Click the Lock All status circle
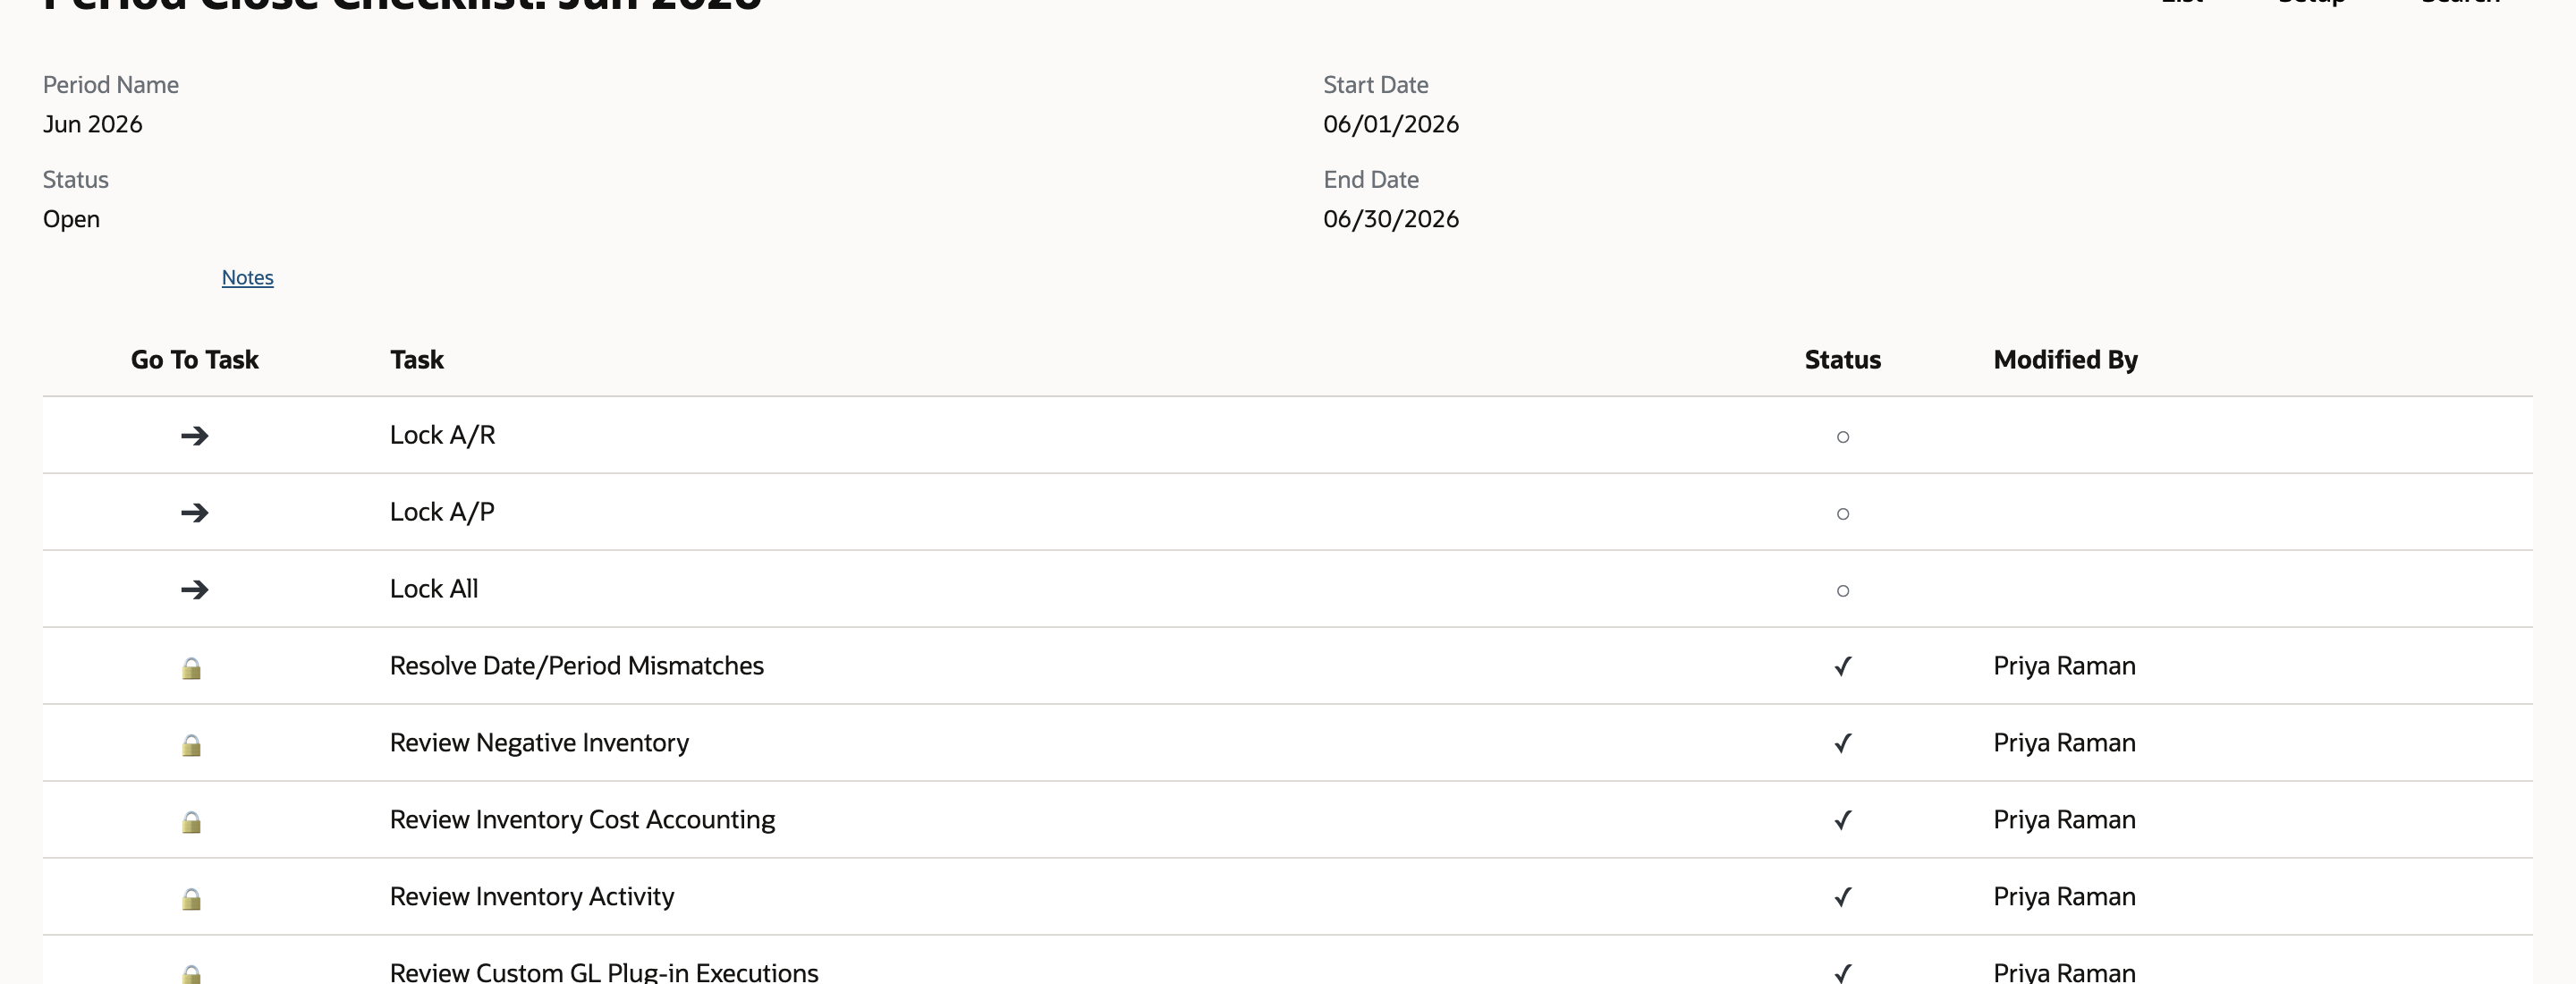This screenshot has height=984, width=2576. click(1843, 591)
